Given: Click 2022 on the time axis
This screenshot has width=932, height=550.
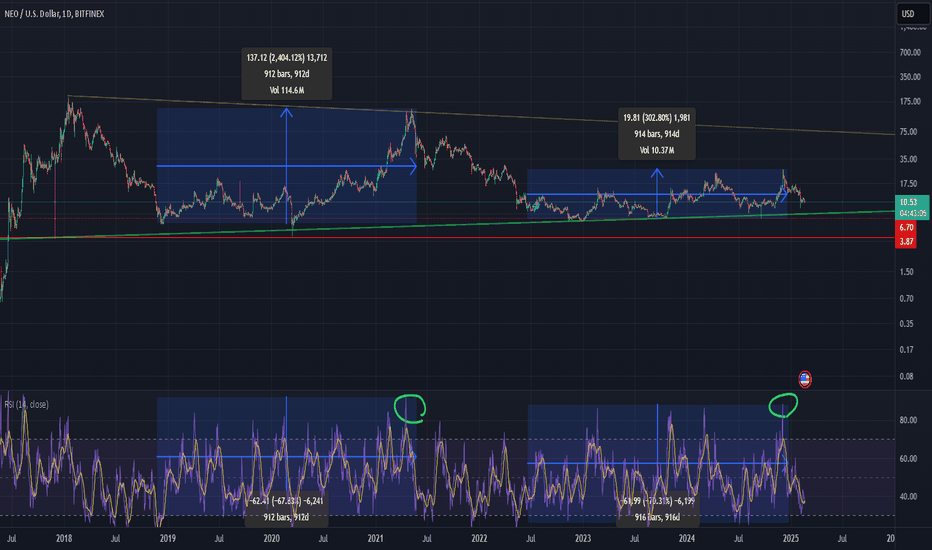Looking at the screenshot, I should point(479,539).
